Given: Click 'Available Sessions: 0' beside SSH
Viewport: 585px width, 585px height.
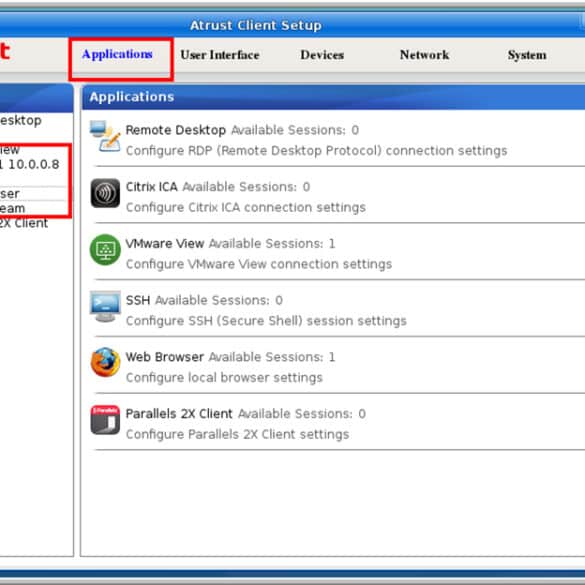Looking at the screenshot, I should coord(219,300).
